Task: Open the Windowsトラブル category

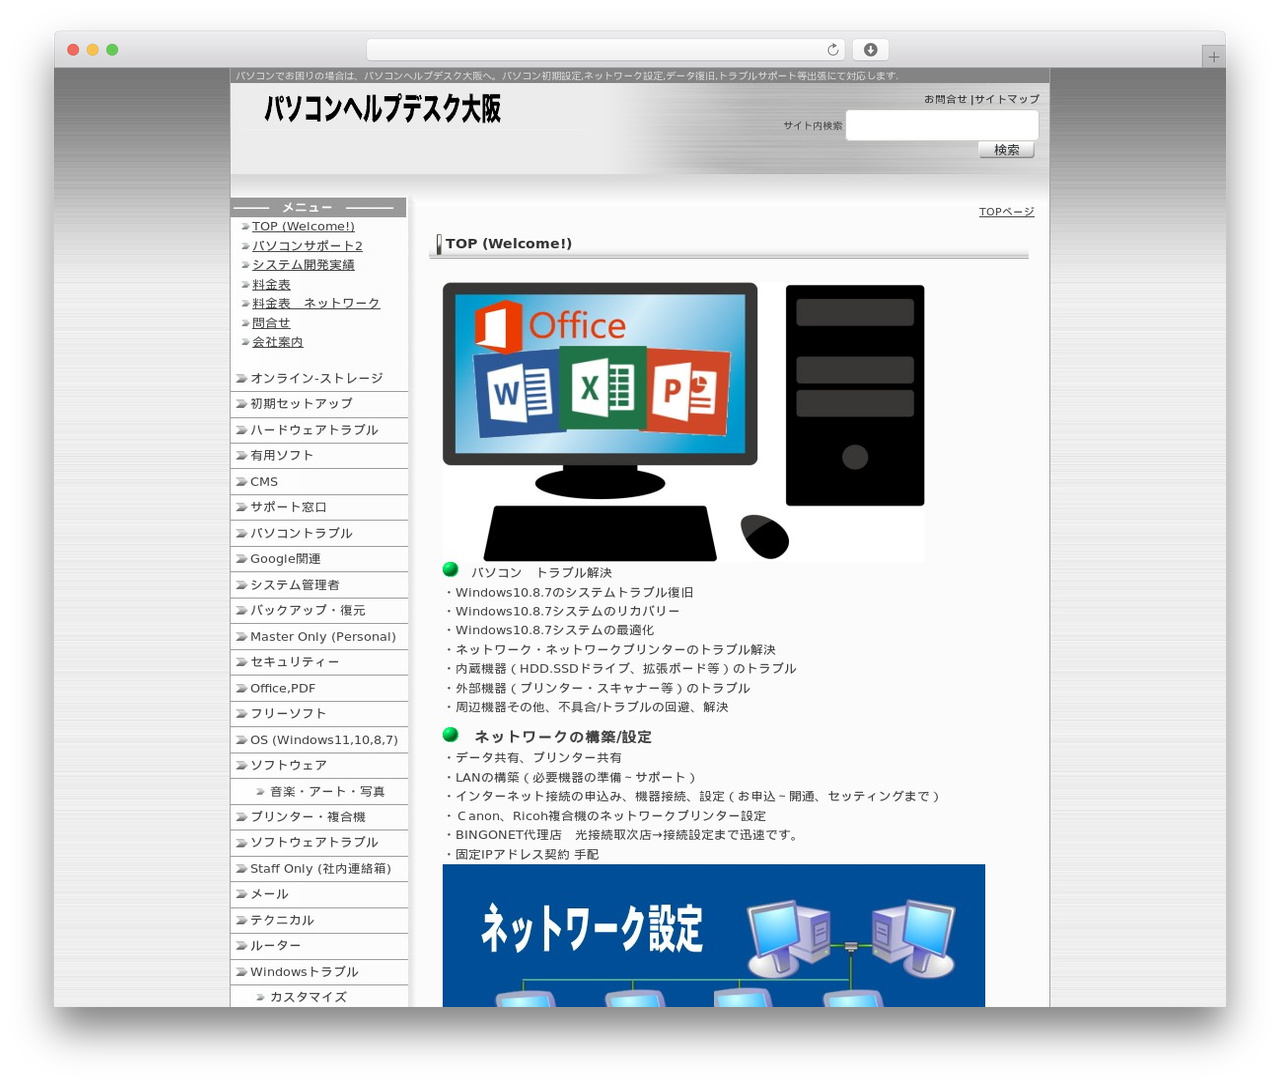Action: pos(319,972)
